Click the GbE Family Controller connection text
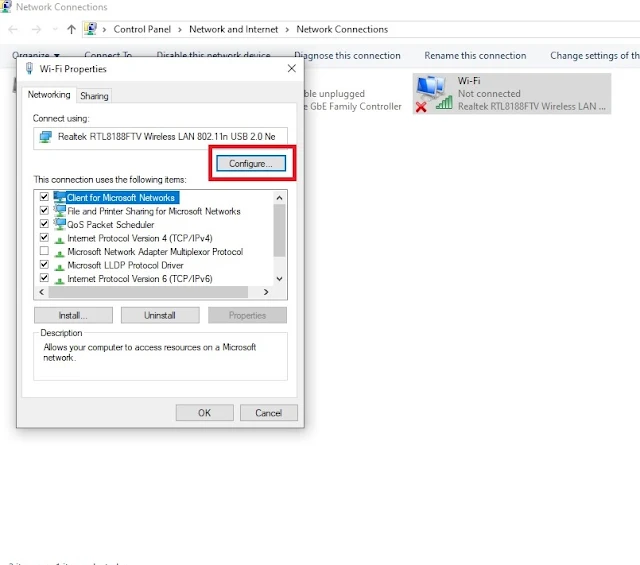The image size is (640, 565). coord(353,107)
